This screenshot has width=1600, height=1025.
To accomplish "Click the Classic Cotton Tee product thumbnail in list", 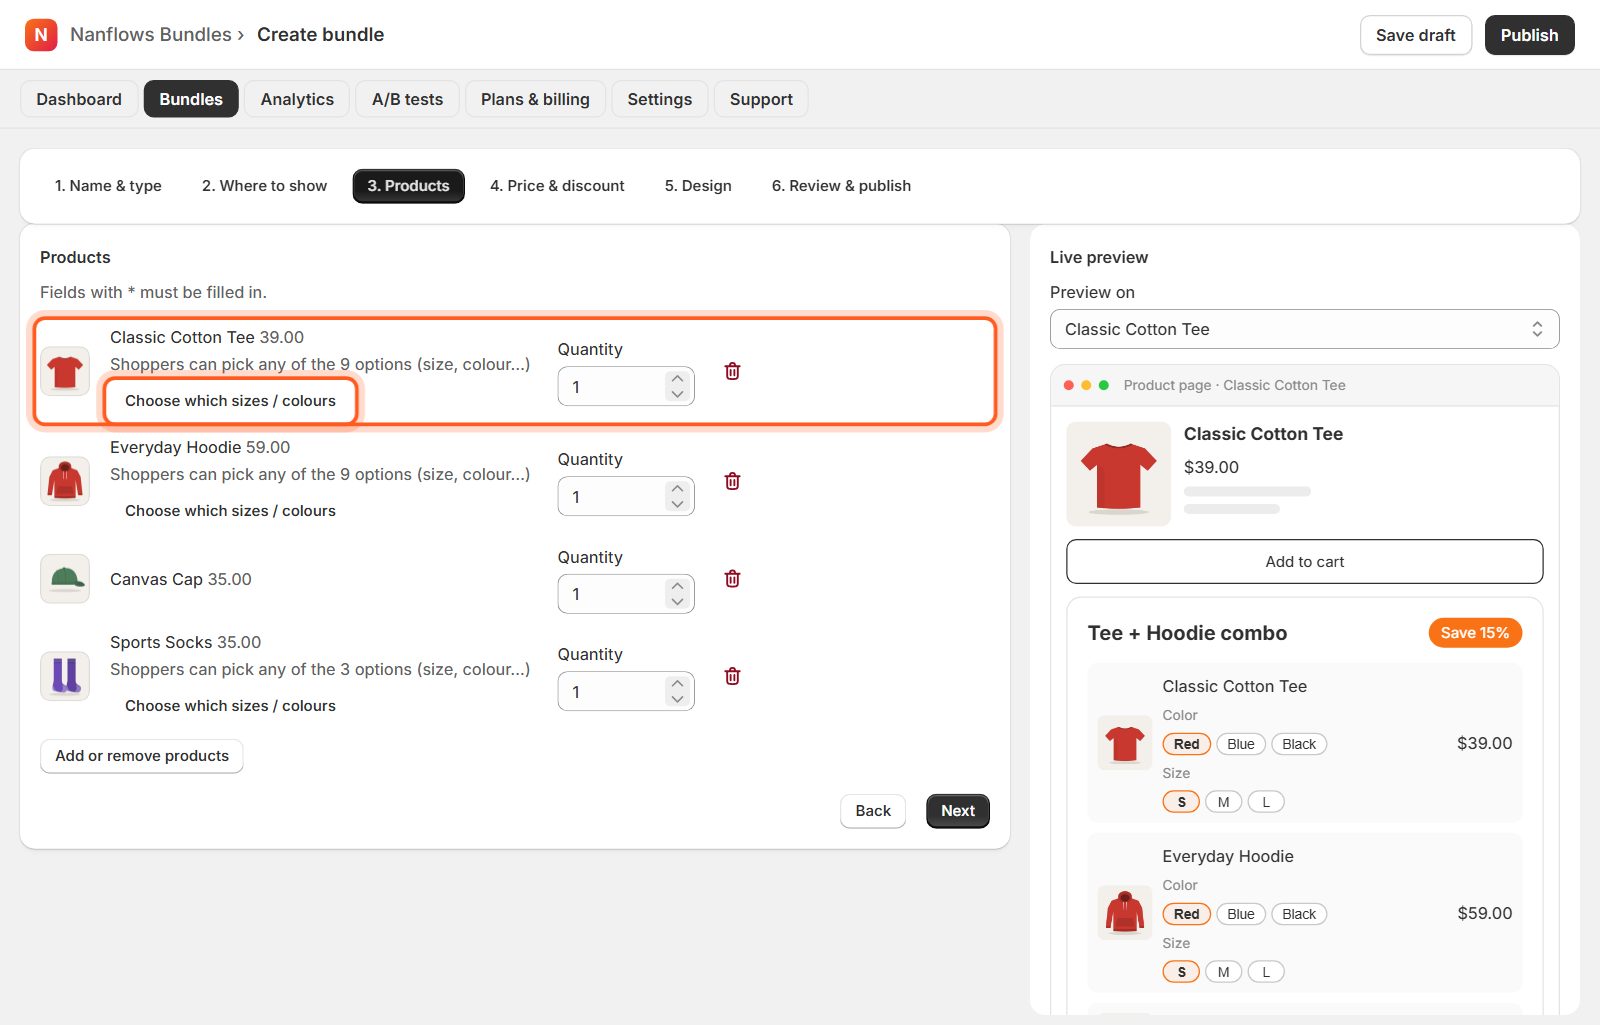I will tap(65, 372).
